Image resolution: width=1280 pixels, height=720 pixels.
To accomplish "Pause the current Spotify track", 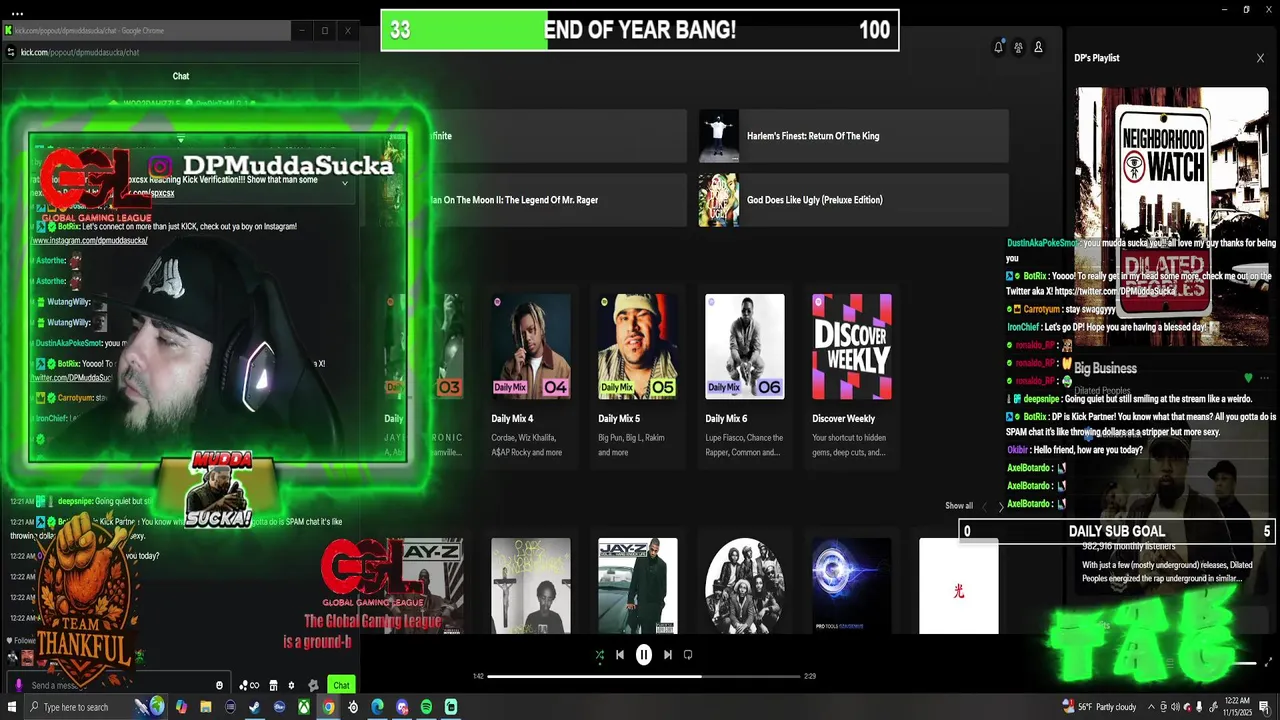I will (644, 655).
